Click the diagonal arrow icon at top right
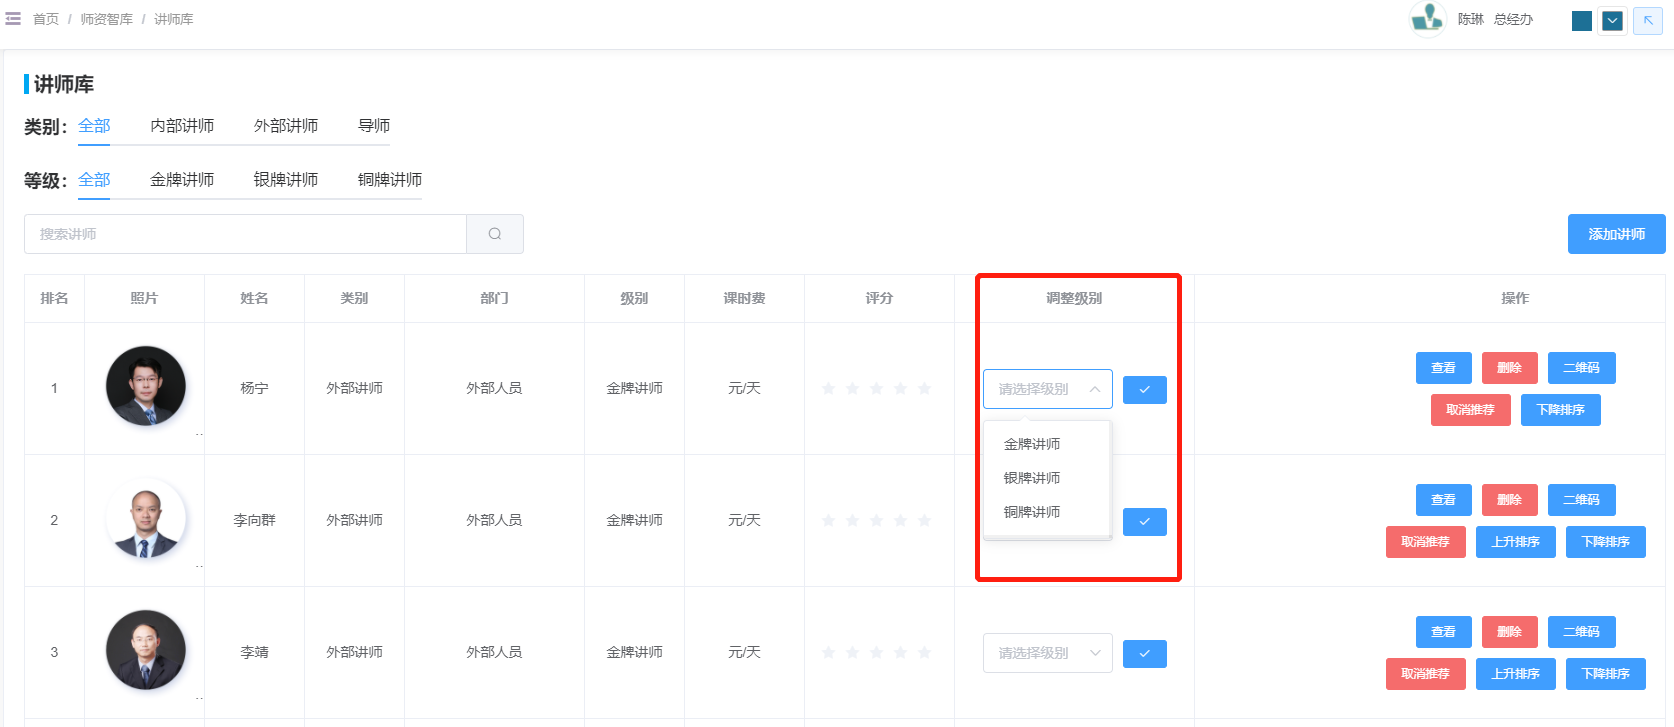Screen dimensions: 1674x727 point(1647,21)
